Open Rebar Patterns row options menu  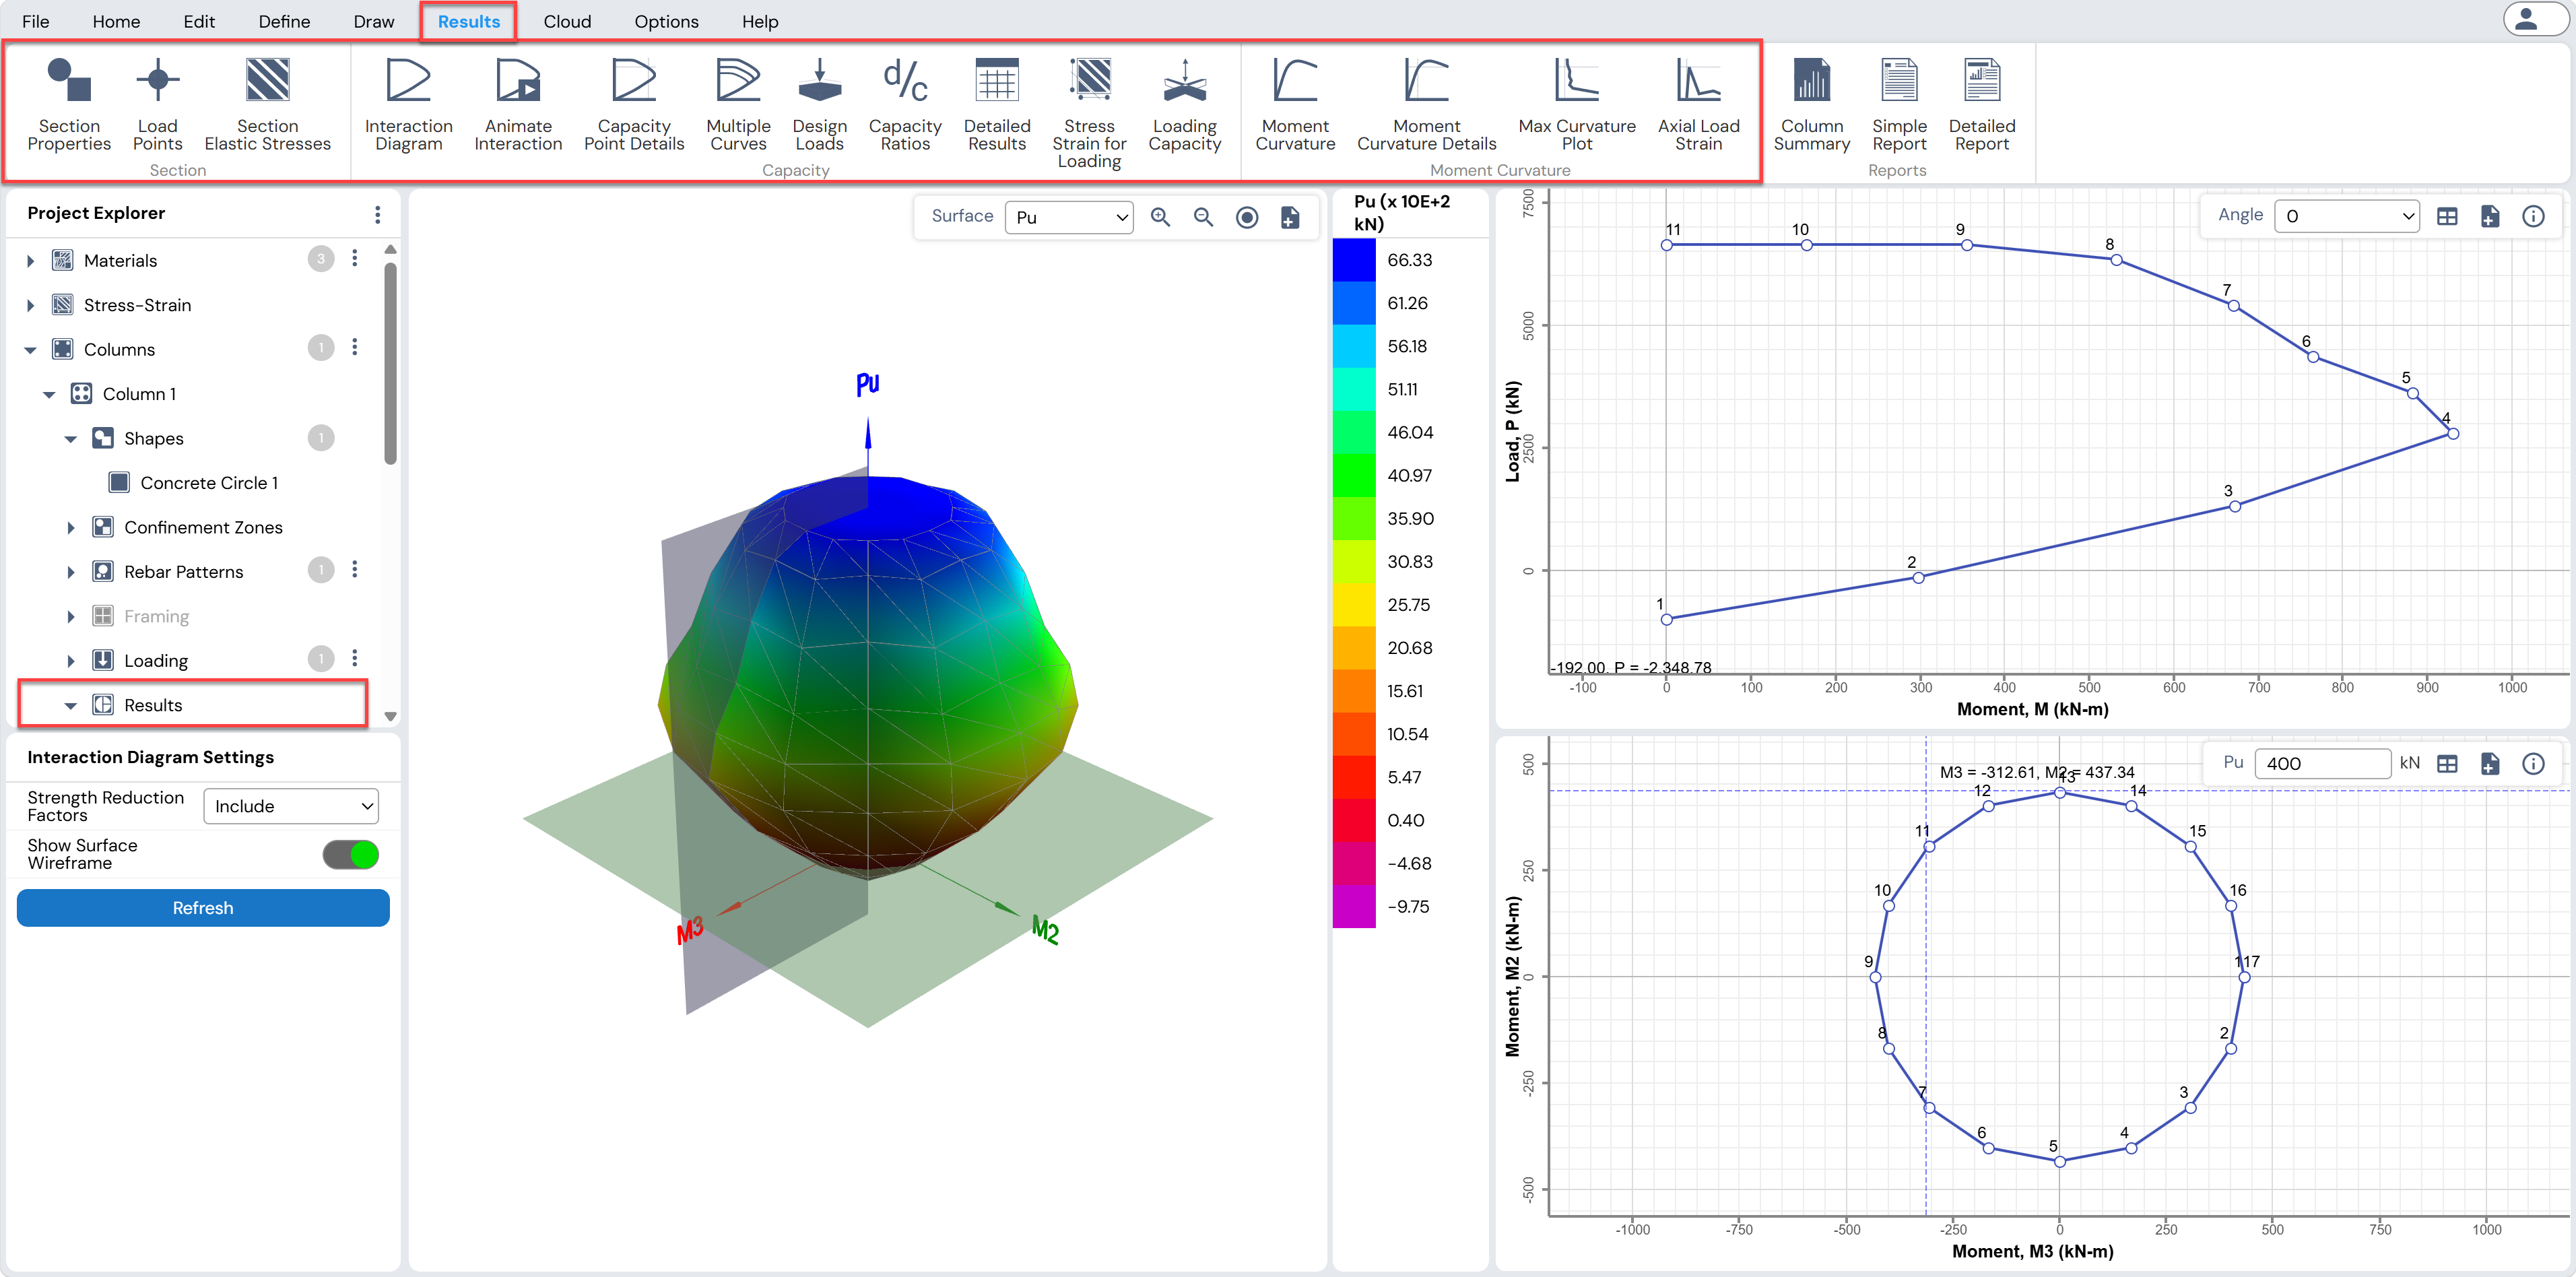pyautogui.click(x=354, y=570)
